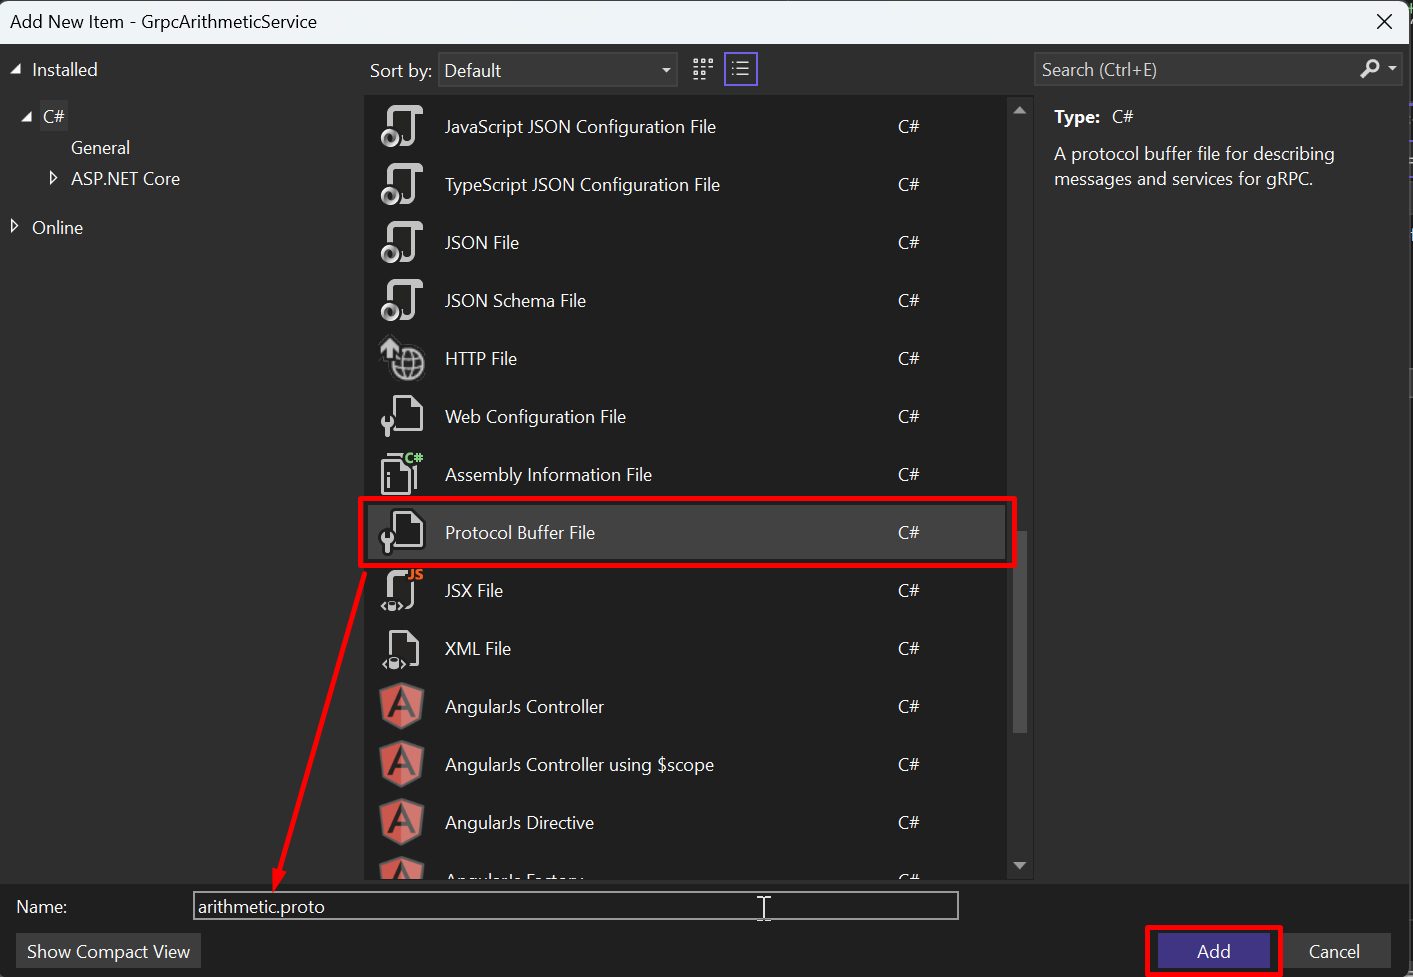Click the Protocol Buffer File icon

[x=402, y=532]
